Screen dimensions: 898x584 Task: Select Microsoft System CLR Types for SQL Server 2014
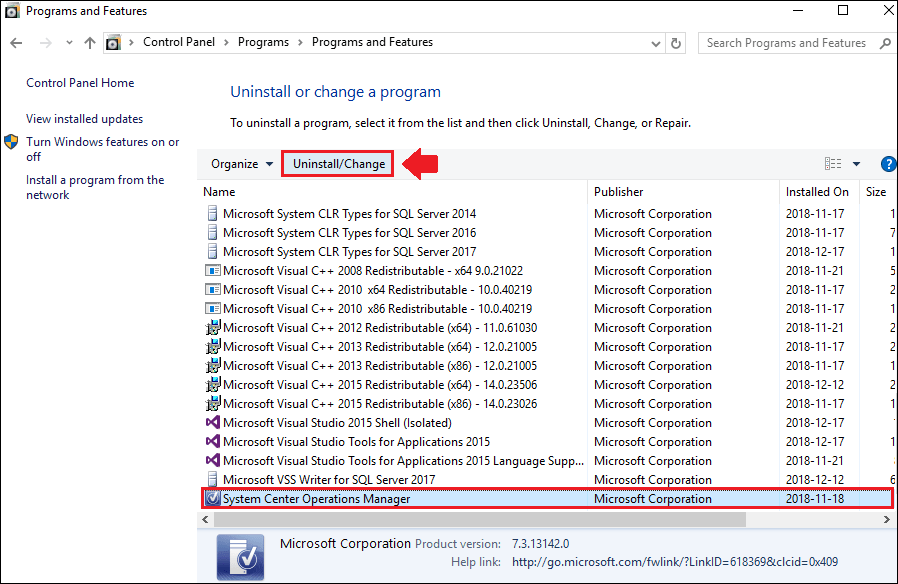coord(349,214)
